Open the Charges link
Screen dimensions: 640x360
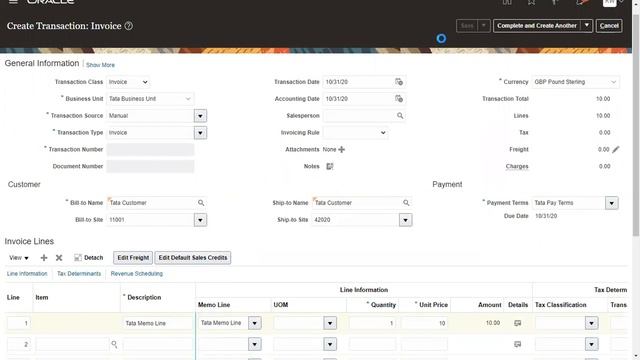coord(517,166)
